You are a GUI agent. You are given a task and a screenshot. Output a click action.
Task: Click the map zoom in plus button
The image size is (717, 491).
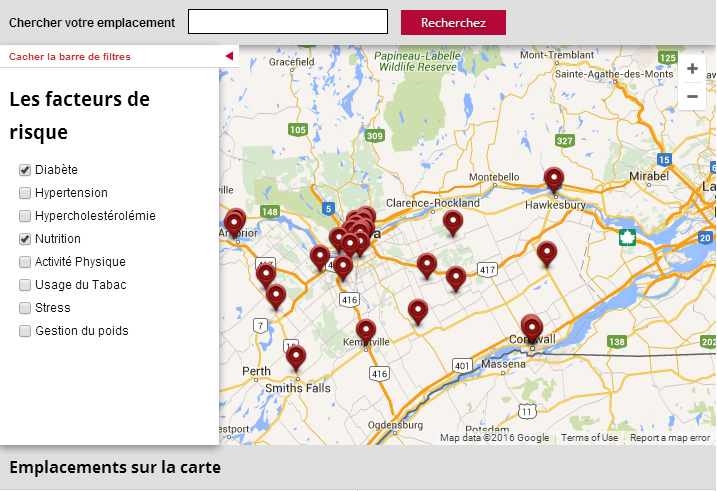pyautogui.click(x=692, y=69)
